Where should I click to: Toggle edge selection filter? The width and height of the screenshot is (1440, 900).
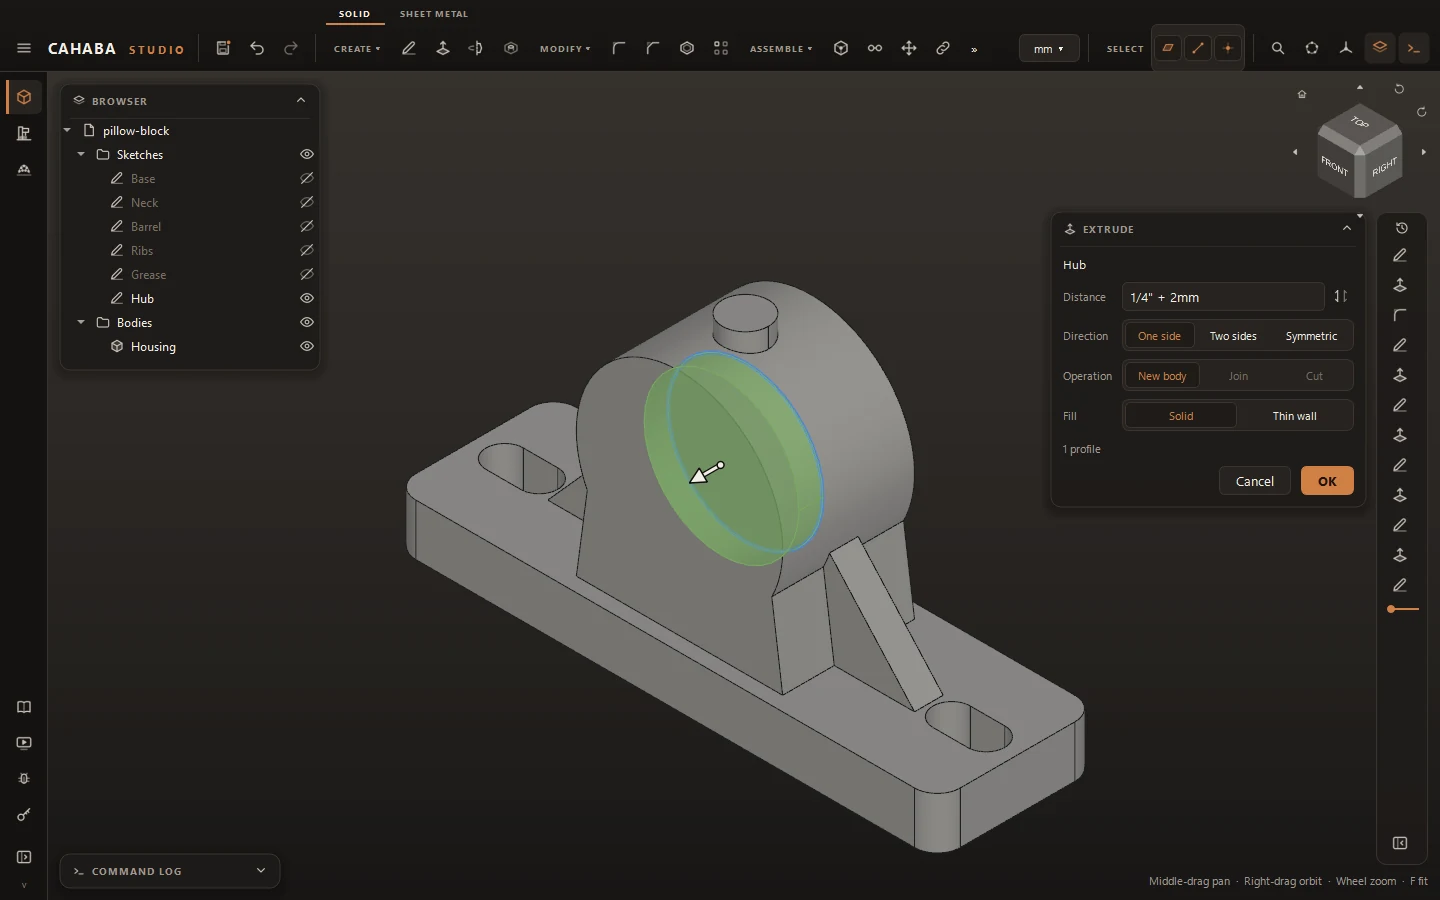[1198, 48]
